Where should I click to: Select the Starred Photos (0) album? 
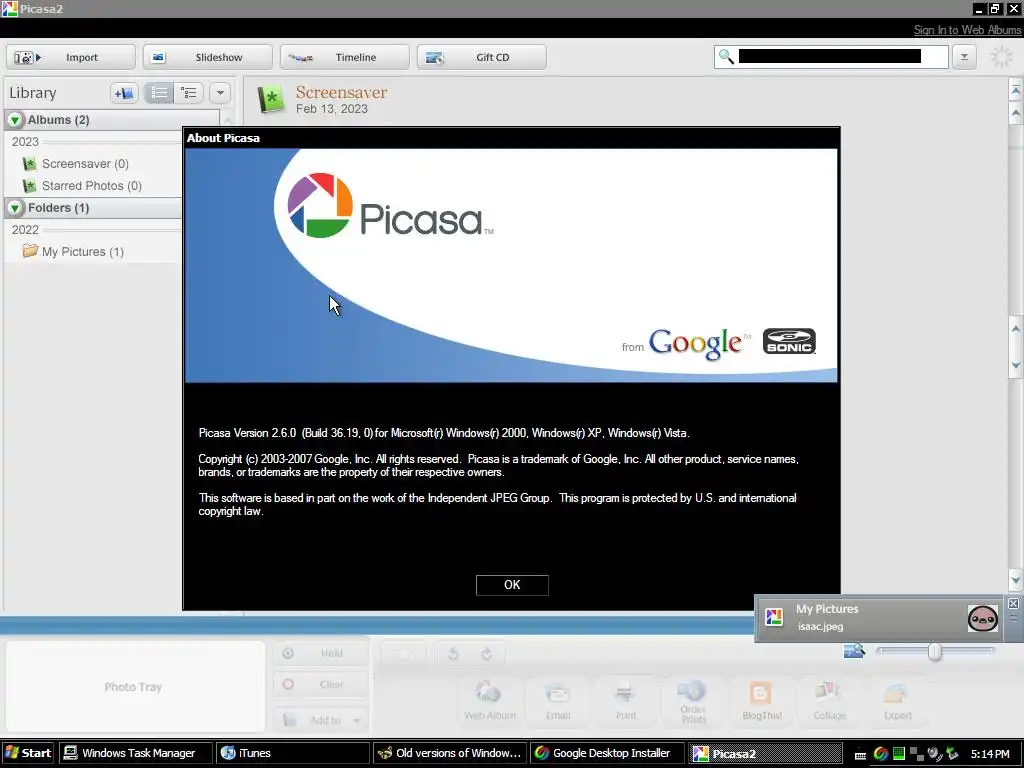(x=91, y=186)
